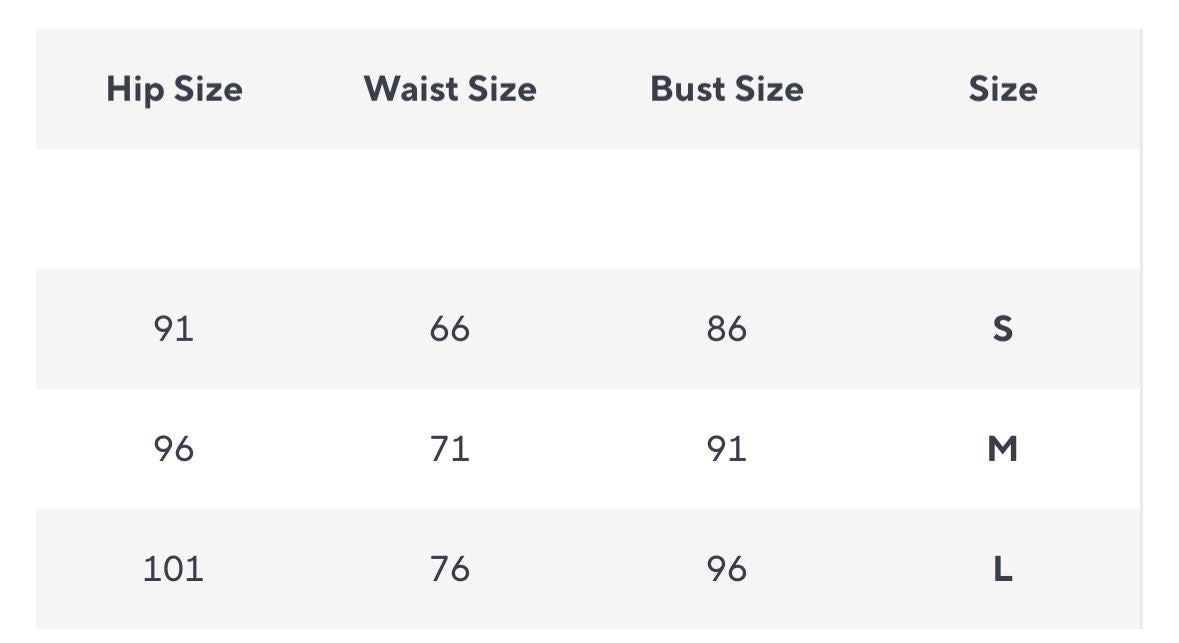The image size is (1179, 643).
Task: Click bust value 91 in M row
Action: click(x=726, y=449)
